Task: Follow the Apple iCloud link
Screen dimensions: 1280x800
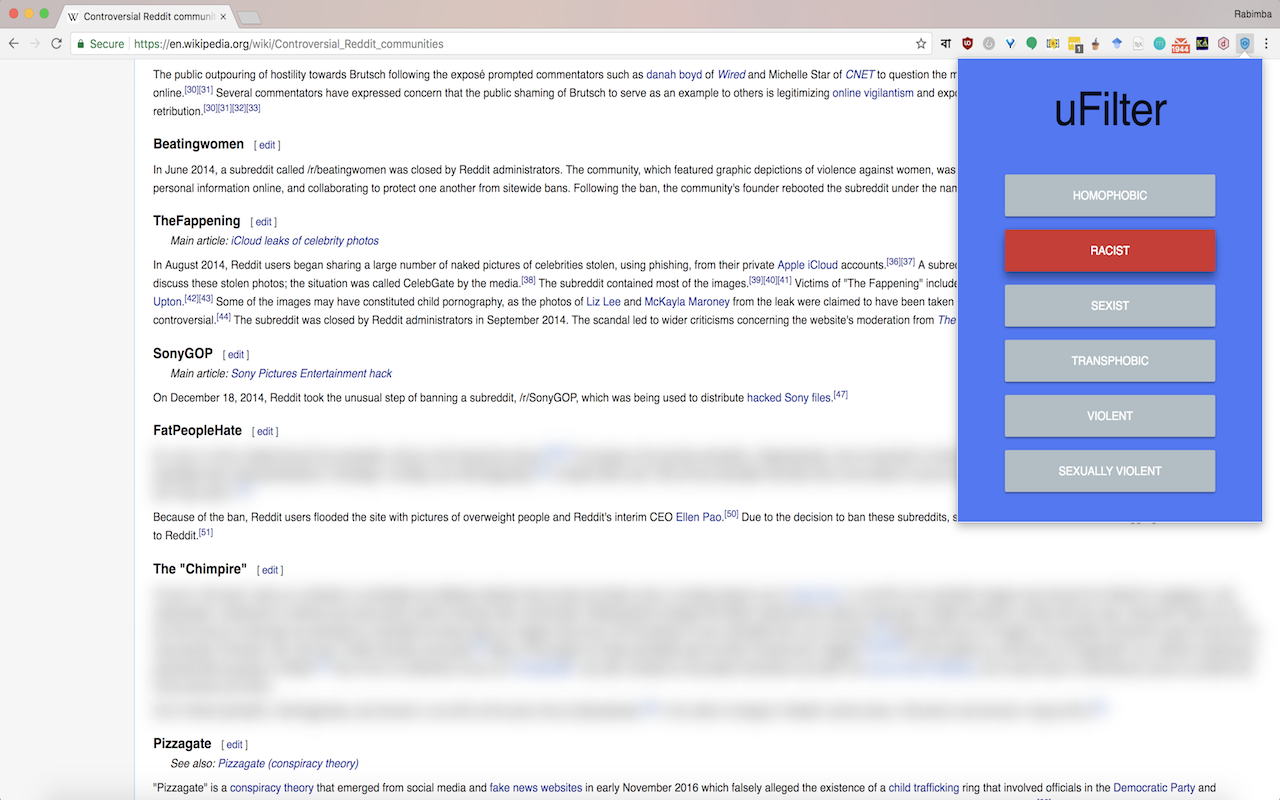Action: pyautogui.click(x=807, y=265)
